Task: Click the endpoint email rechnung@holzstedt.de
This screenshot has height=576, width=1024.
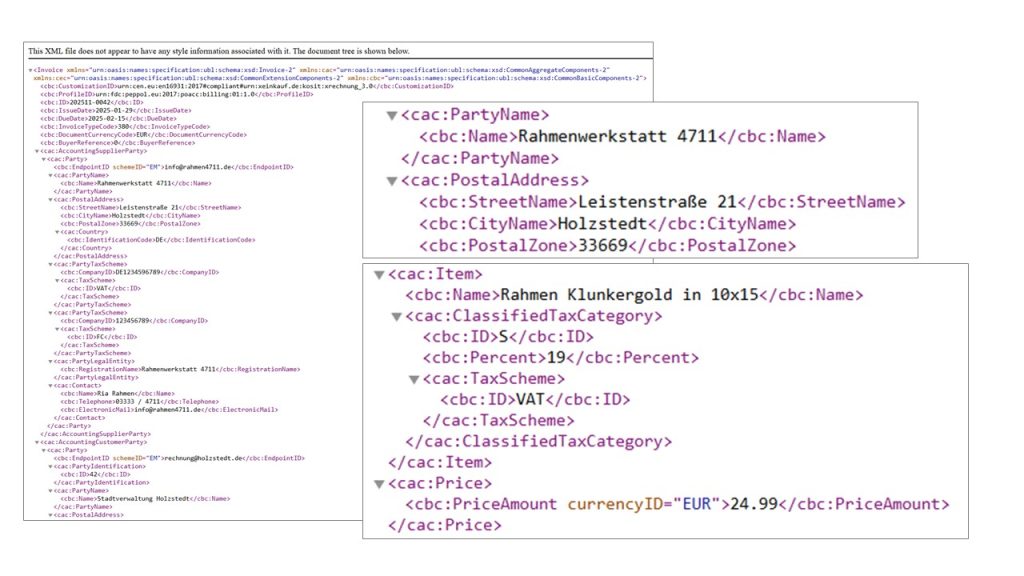Action: pos(204,457)
